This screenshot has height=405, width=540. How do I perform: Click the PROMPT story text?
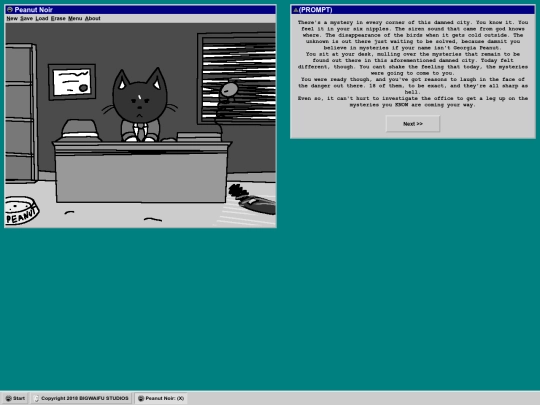pos(413,64)
